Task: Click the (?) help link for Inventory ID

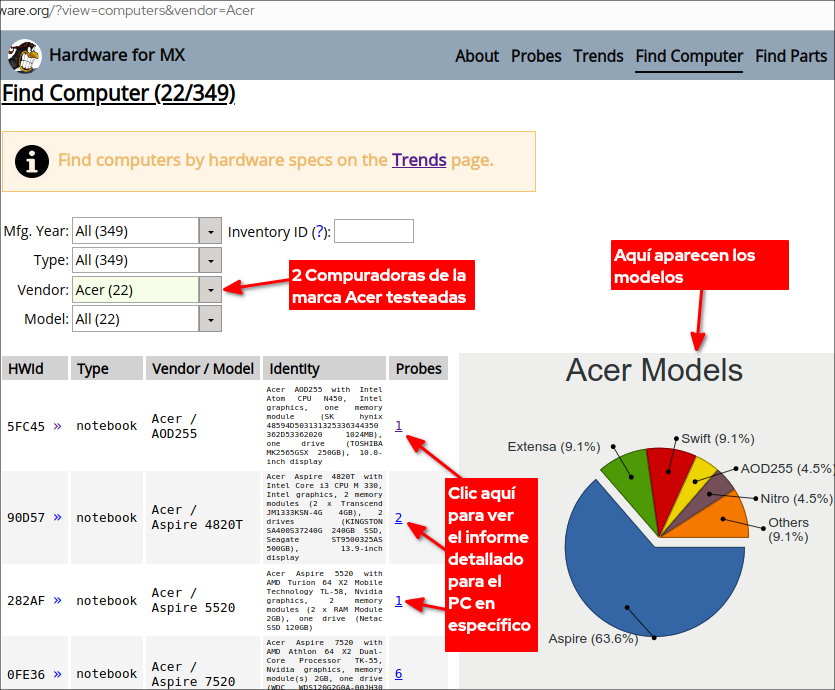Action: coord(320,232)
